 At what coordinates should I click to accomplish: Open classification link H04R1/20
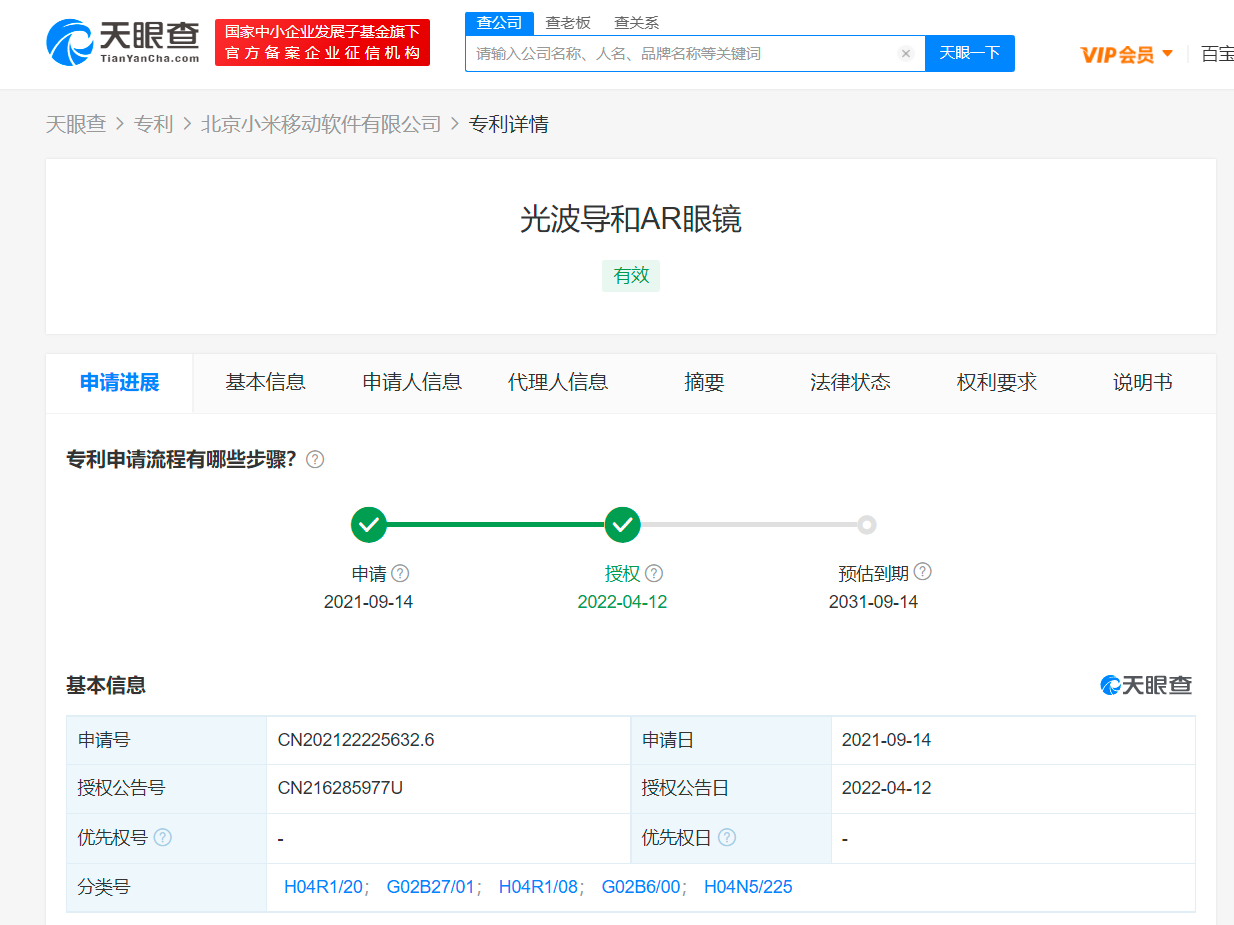point(323,888)
